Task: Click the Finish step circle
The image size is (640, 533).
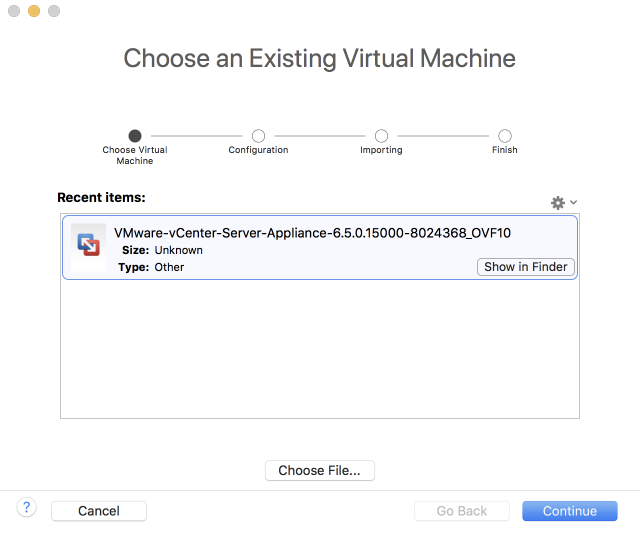Action: (505, 136)
